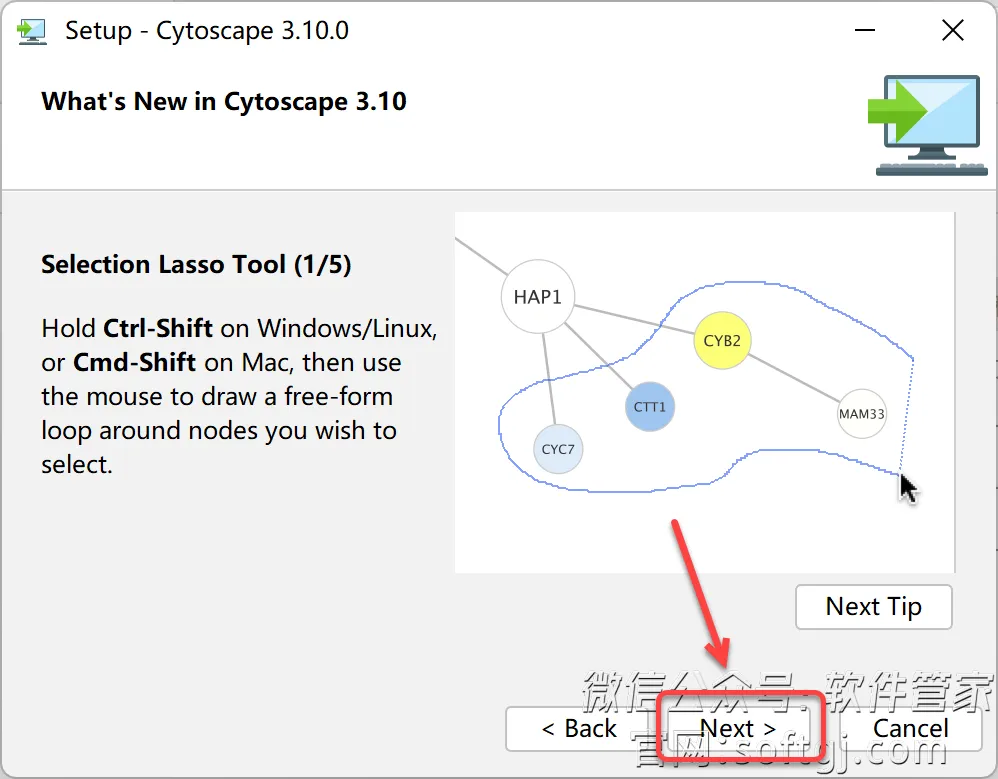Click the Next Tip button
This screenshot has width=998, height=779.
pyautogui.click(x=873, y=607)
